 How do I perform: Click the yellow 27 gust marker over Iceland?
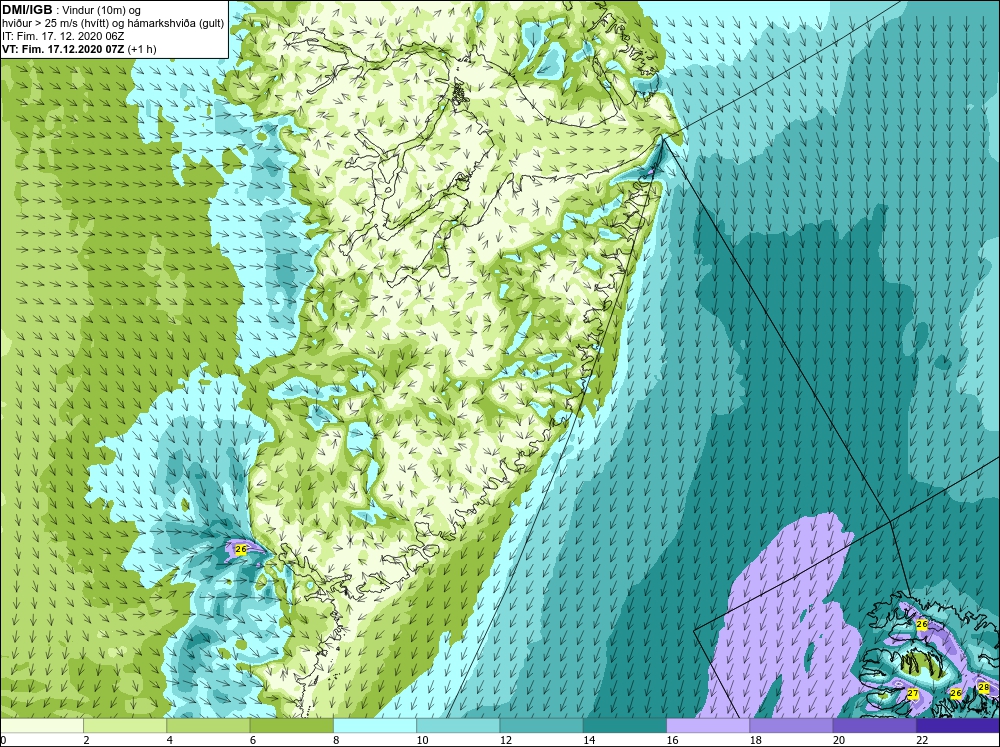point(913,693)
